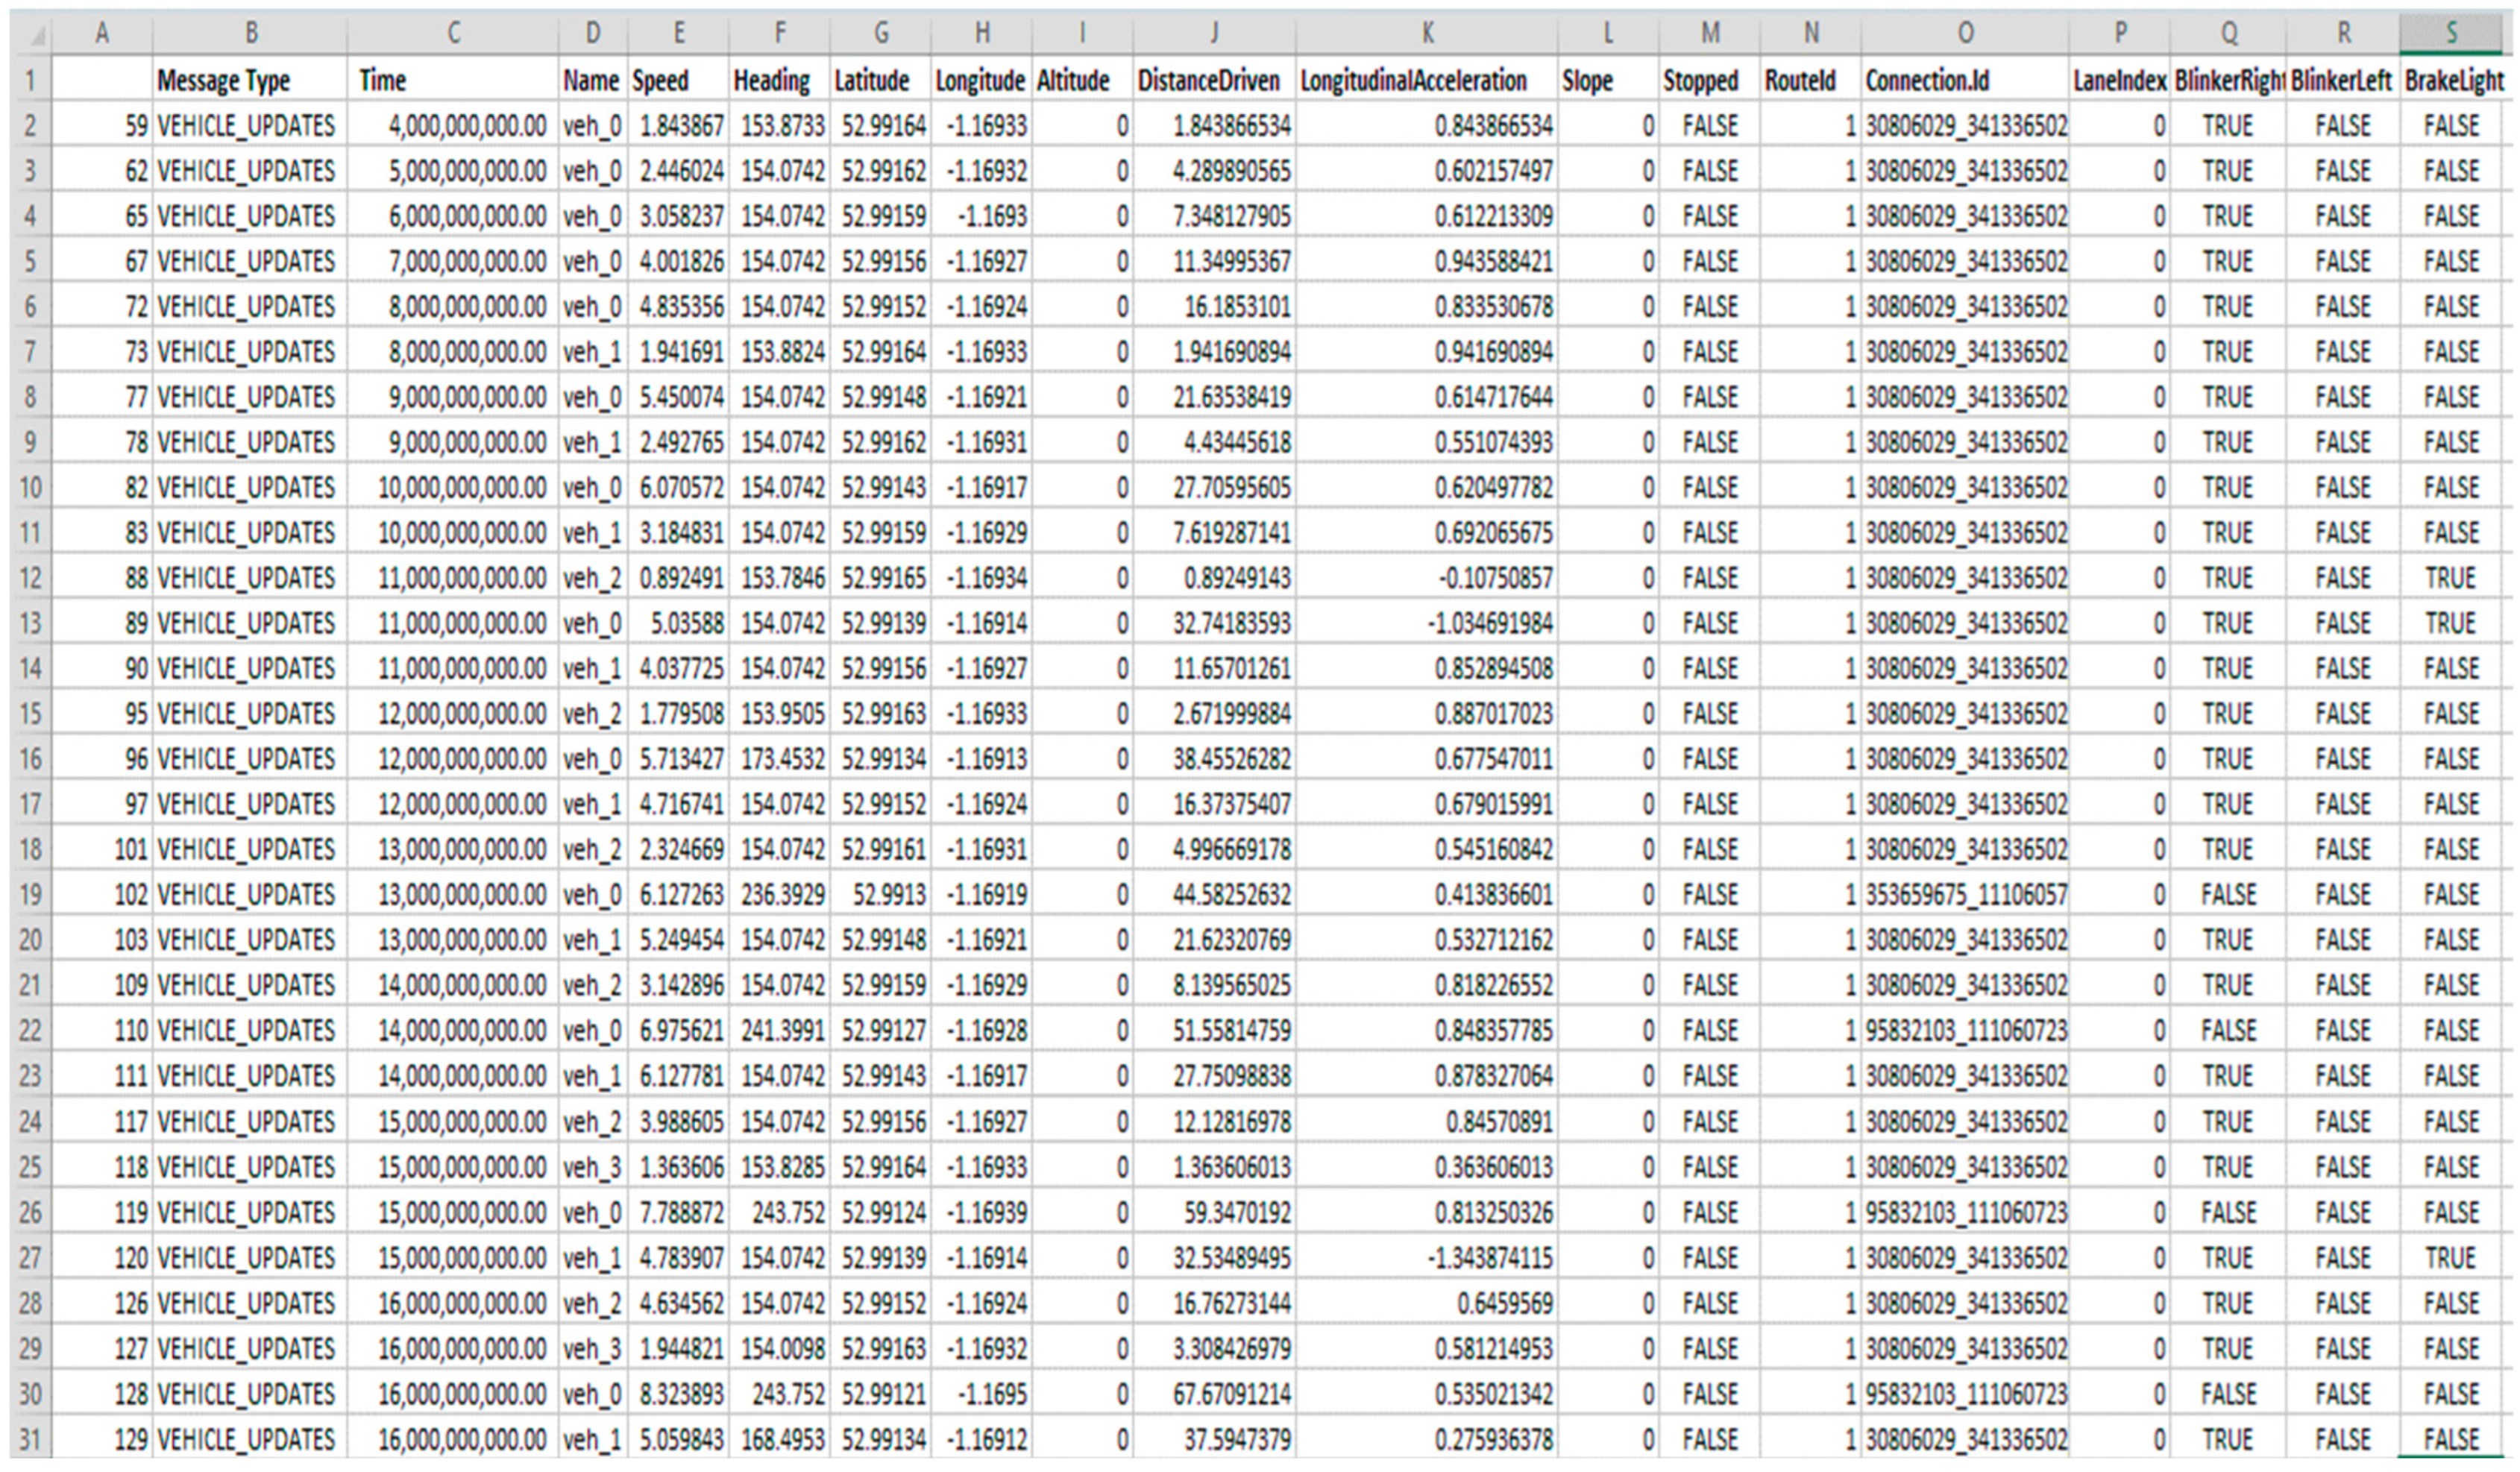Click the TRUE BrakeLight cell in row 12
This screenshot has height=1472, width=2520.
(x=2450, y=578)
